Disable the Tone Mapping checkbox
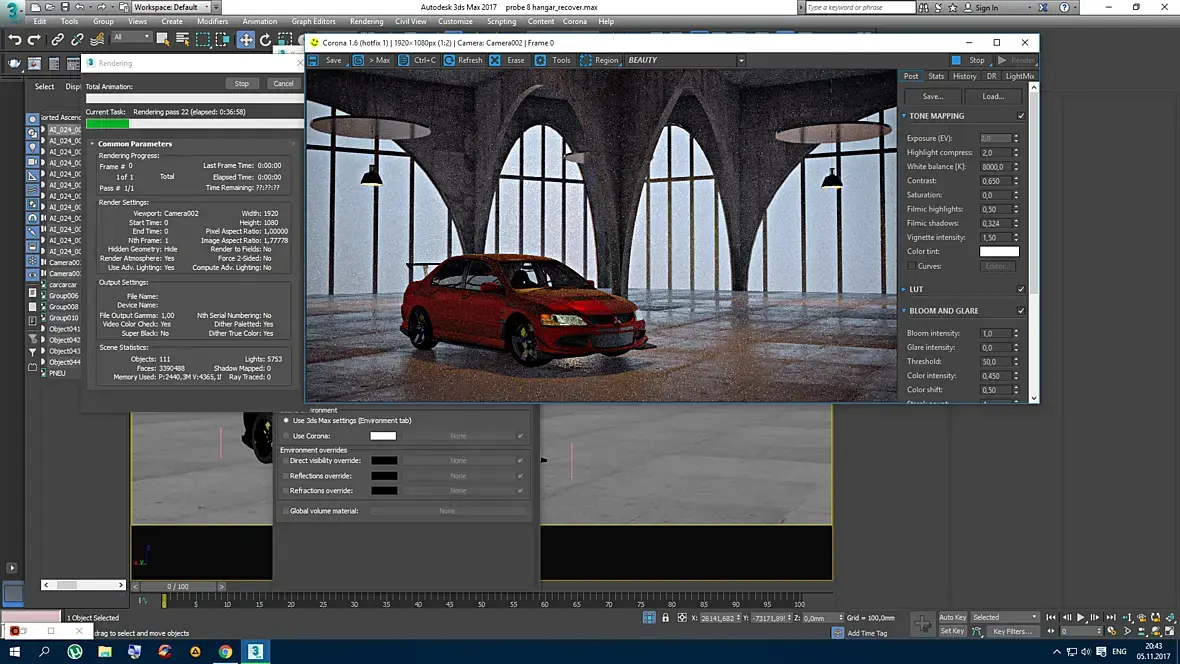1180x664 pixels. click(1021, 116)
